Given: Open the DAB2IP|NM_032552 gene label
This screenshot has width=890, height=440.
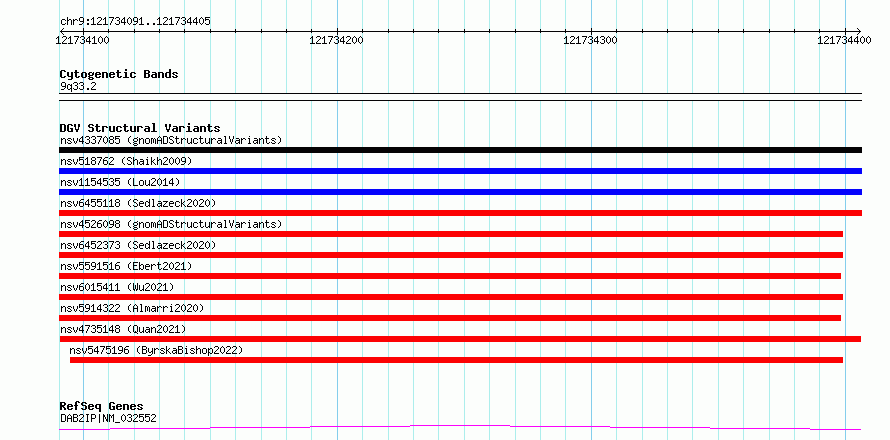Looking at the screenshot, I should click(x=108, y=419).
